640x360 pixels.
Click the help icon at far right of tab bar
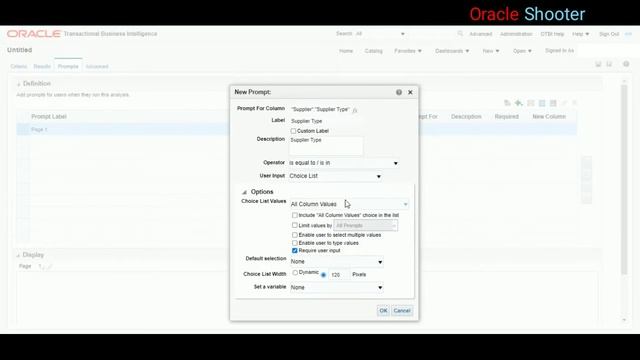click(x=626, y=64)
